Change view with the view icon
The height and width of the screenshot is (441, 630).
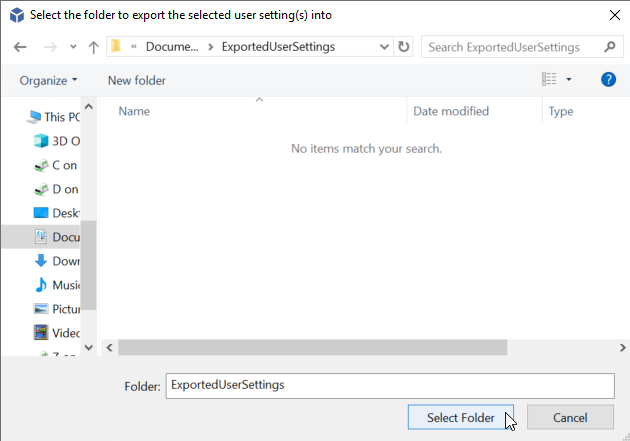pos(549,79)
